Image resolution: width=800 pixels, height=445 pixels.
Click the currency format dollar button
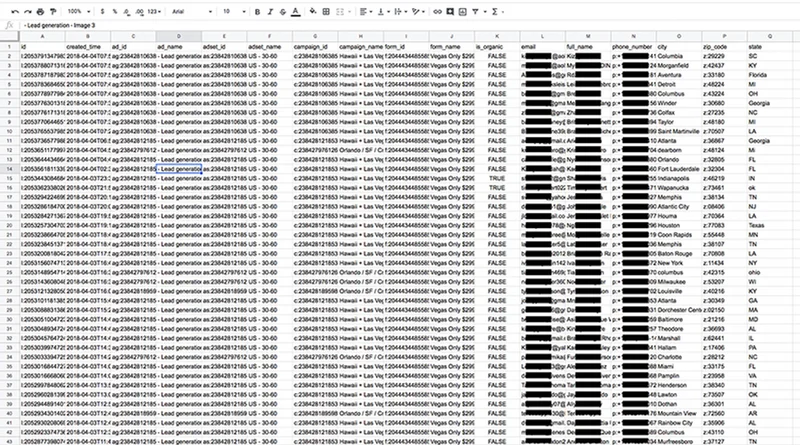point(103,12)
